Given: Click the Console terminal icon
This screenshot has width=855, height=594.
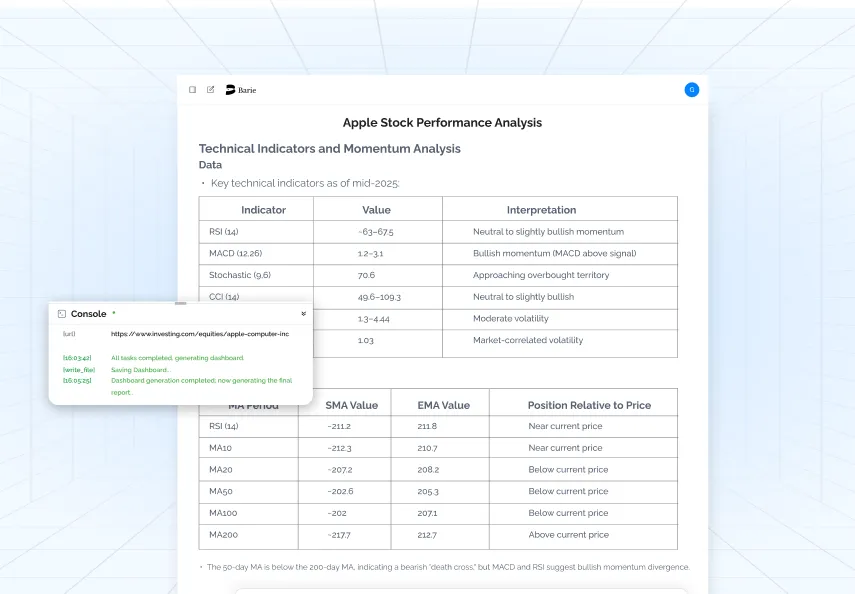Looking at the screenshot, I should (x=62, y=314).
